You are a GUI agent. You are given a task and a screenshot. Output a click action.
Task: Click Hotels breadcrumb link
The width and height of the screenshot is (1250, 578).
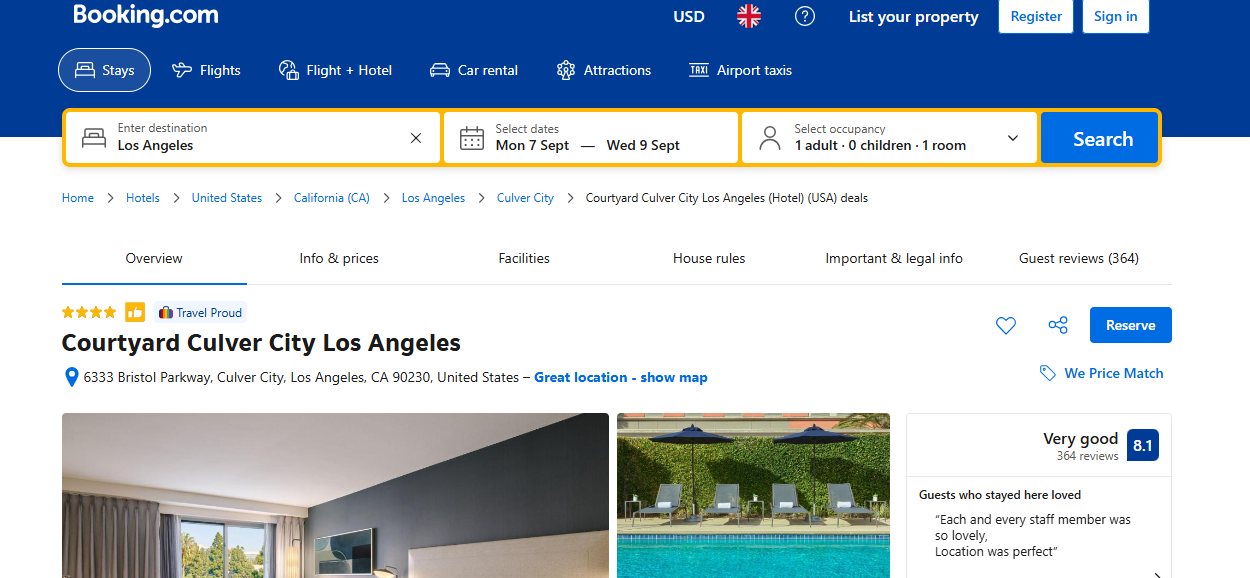143,198
